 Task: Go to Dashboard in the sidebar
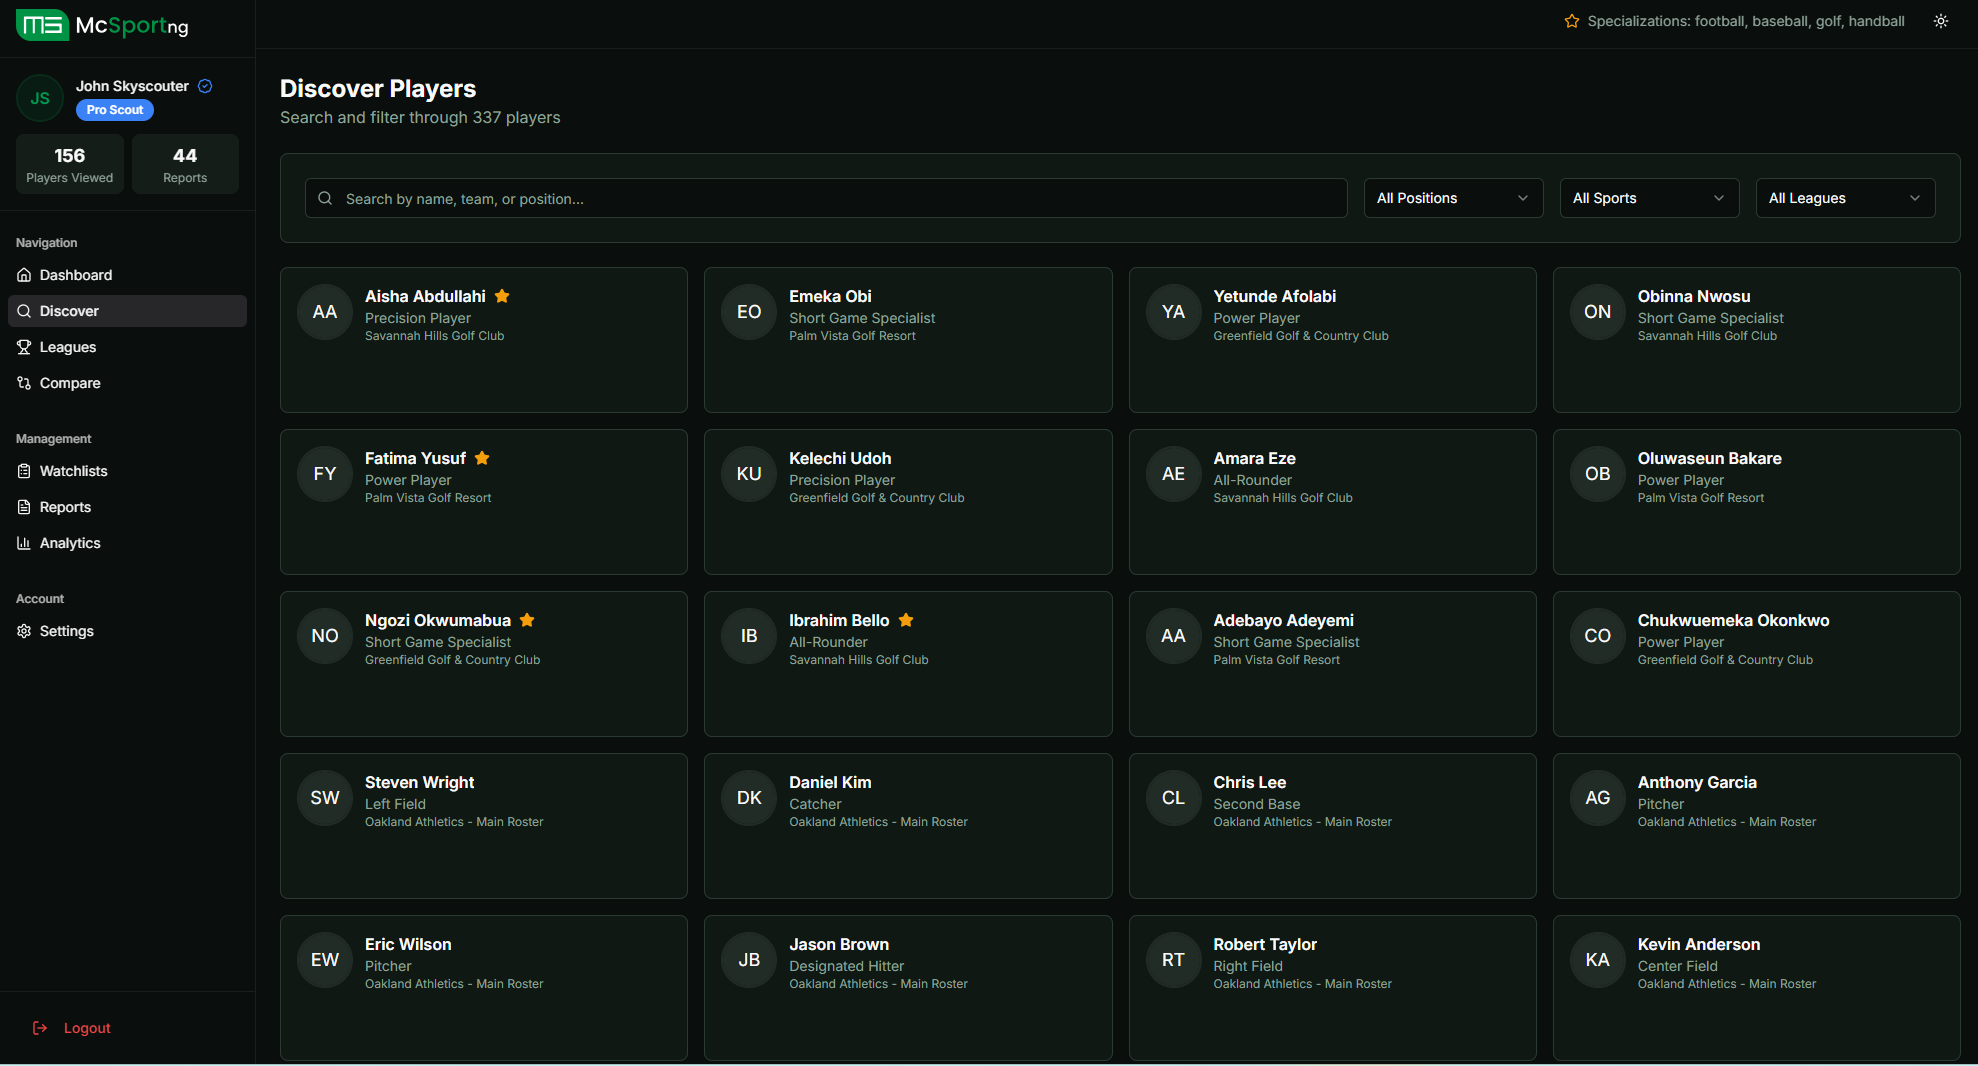[76, 275]
